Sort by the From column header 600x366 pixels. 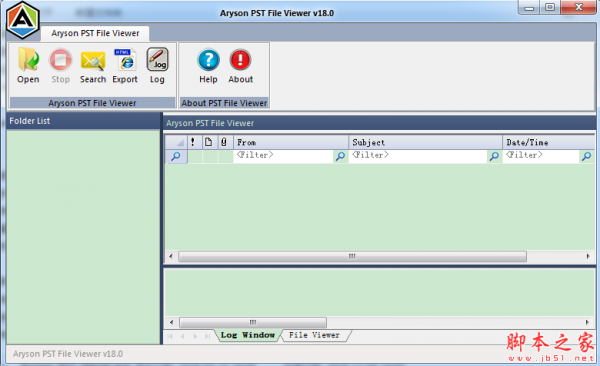click(291, 142)
